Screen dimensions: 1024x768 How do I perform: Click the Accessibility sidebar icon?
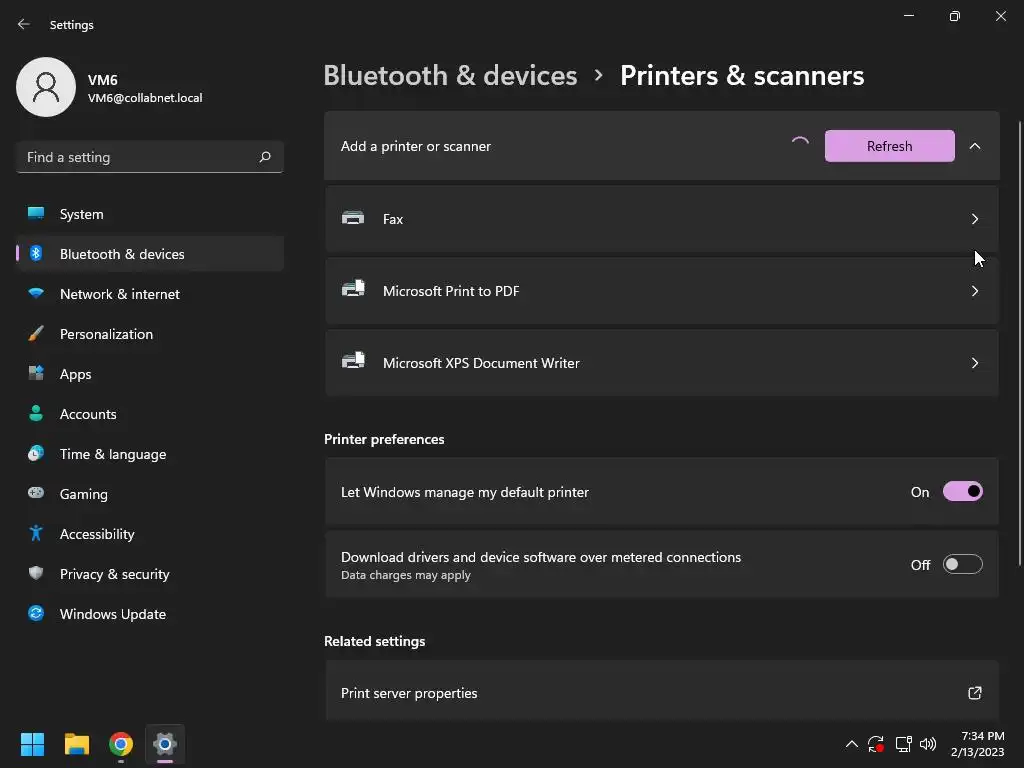tap(36, 534)
